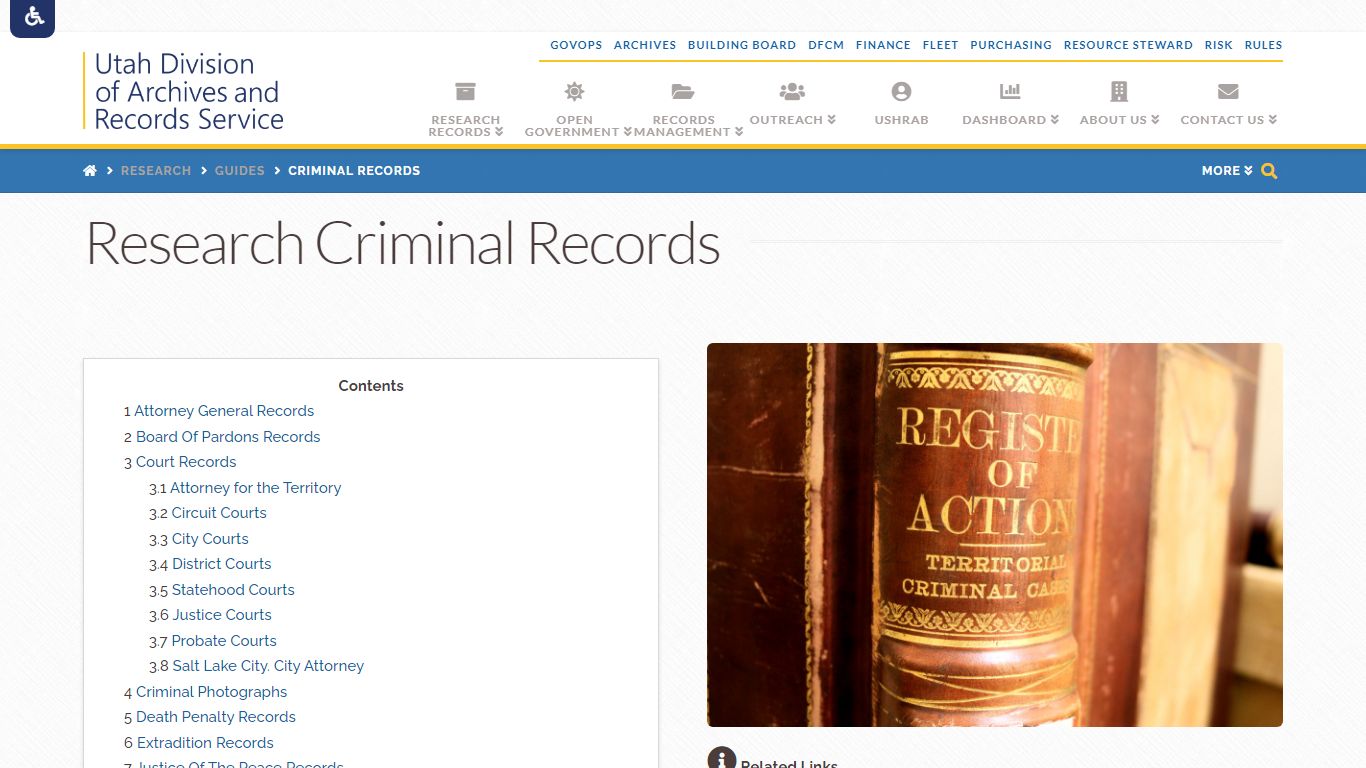Jump to Extradition Records section
1366x768 pixels.
pyautogui.click(x=205, y=743)
